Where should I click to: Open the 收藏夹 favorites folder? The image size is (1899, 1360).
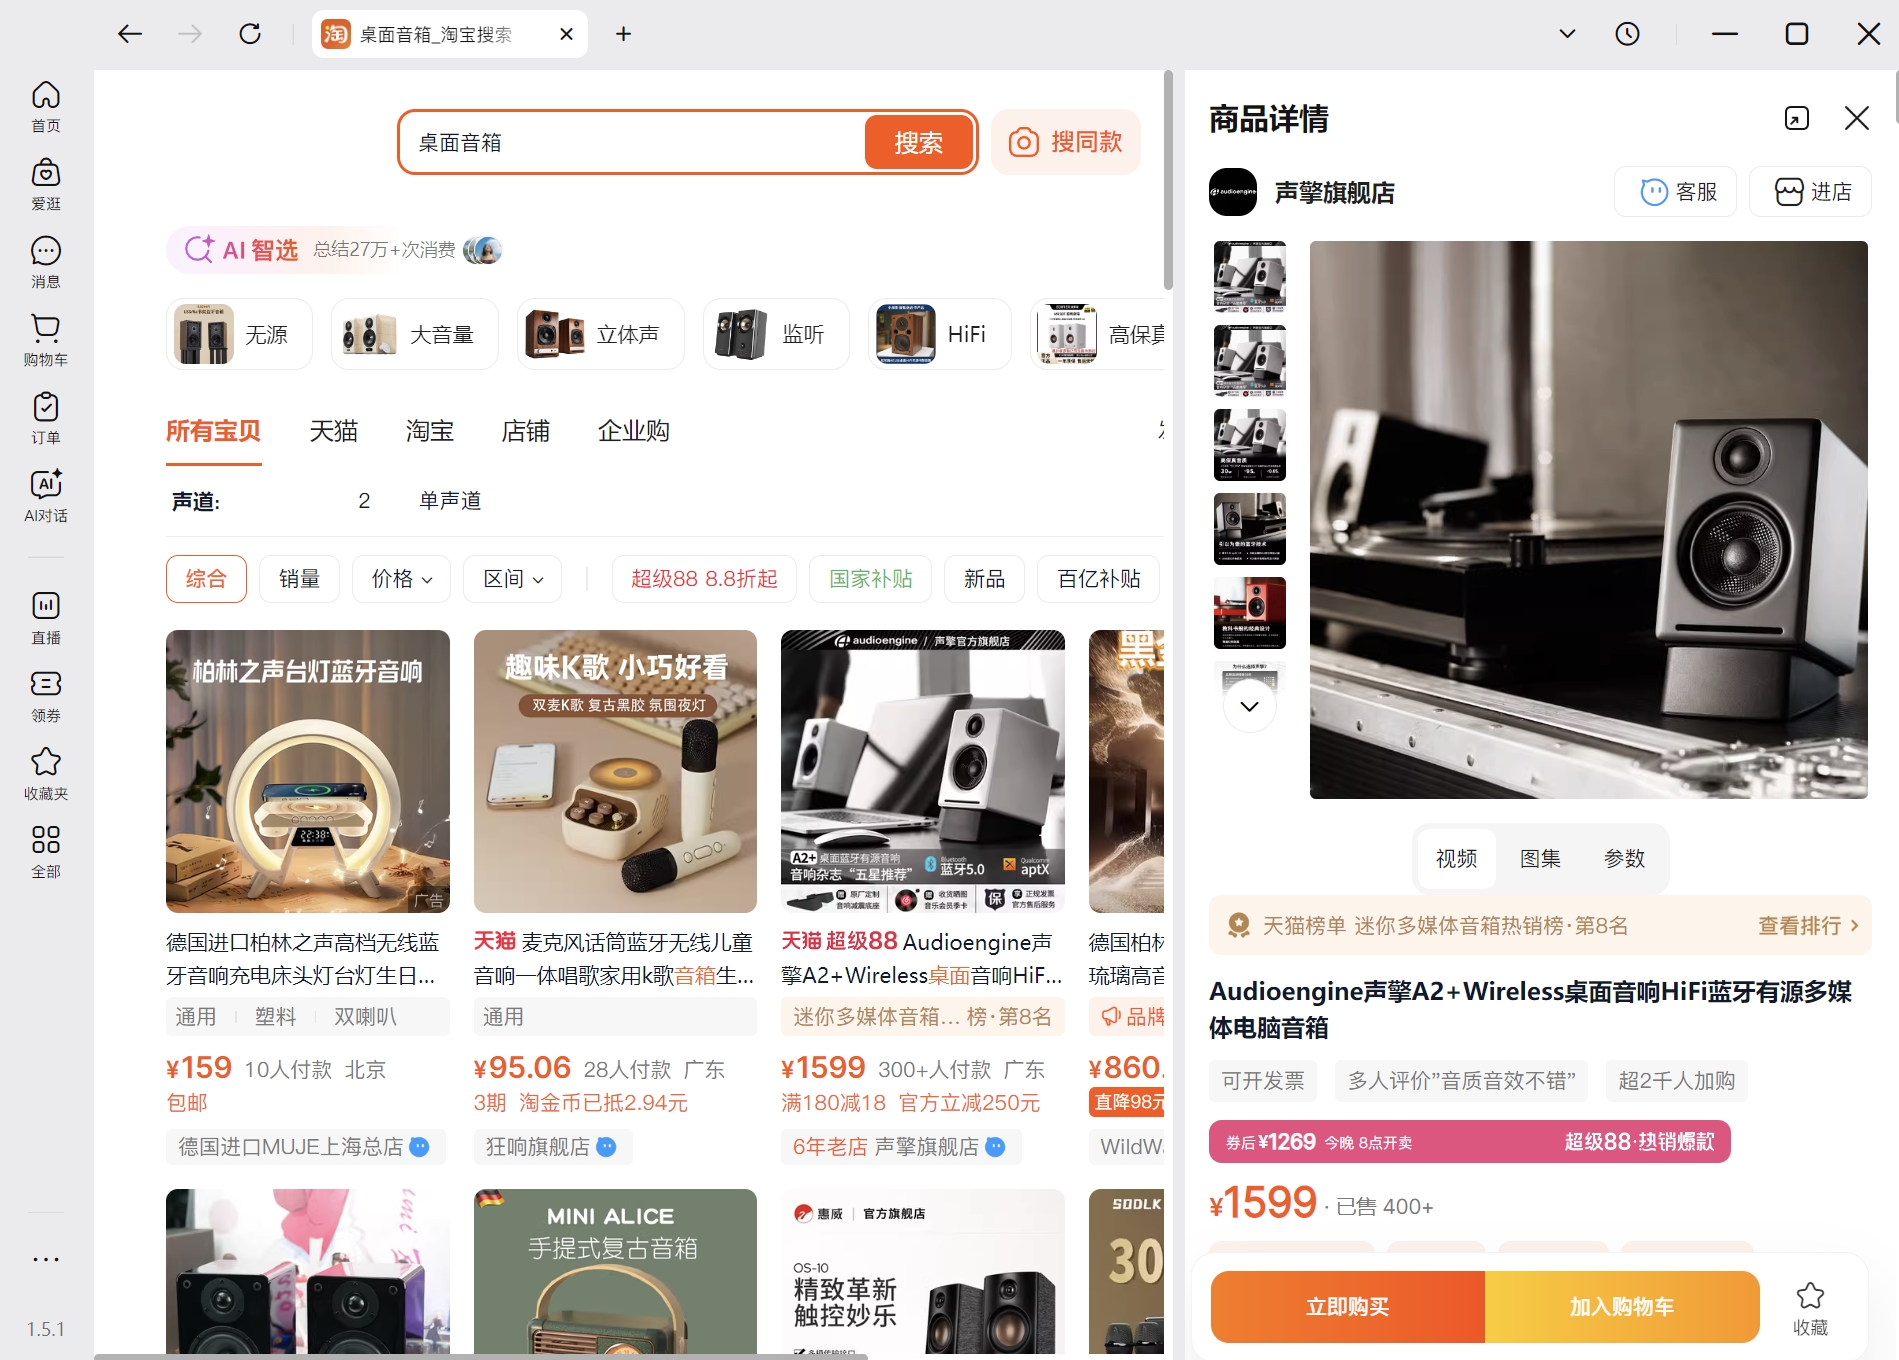pos(46,771)
